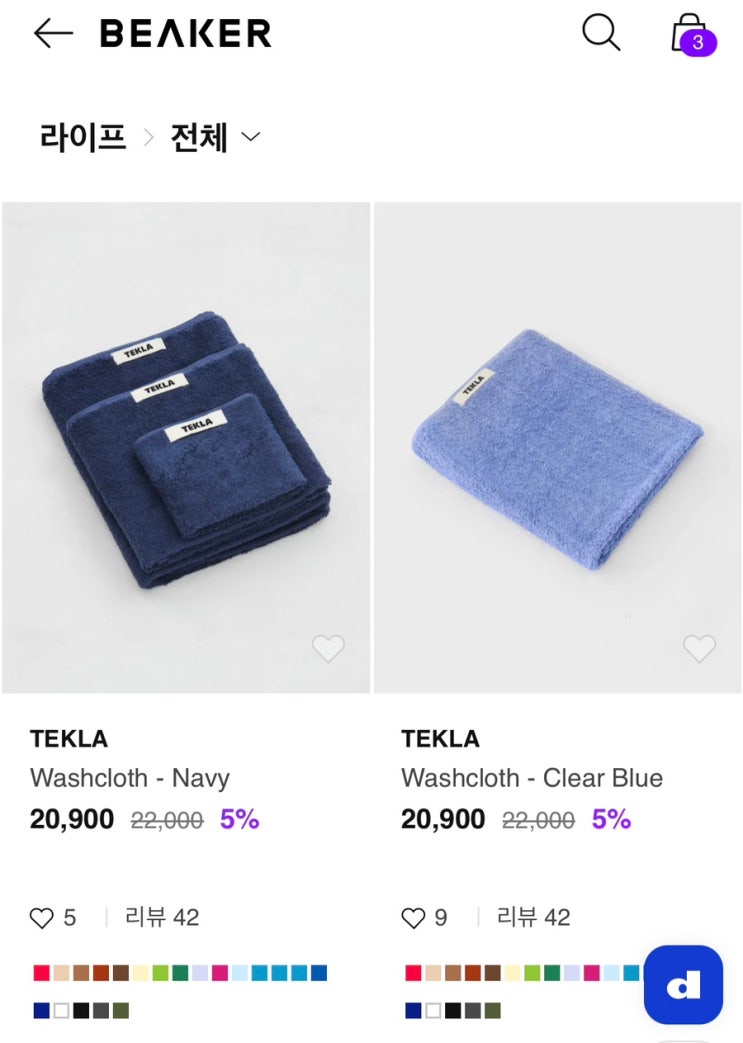Tap the back arrow icon
This screenshot has height=1043, width=743.
tap(53, 33)
